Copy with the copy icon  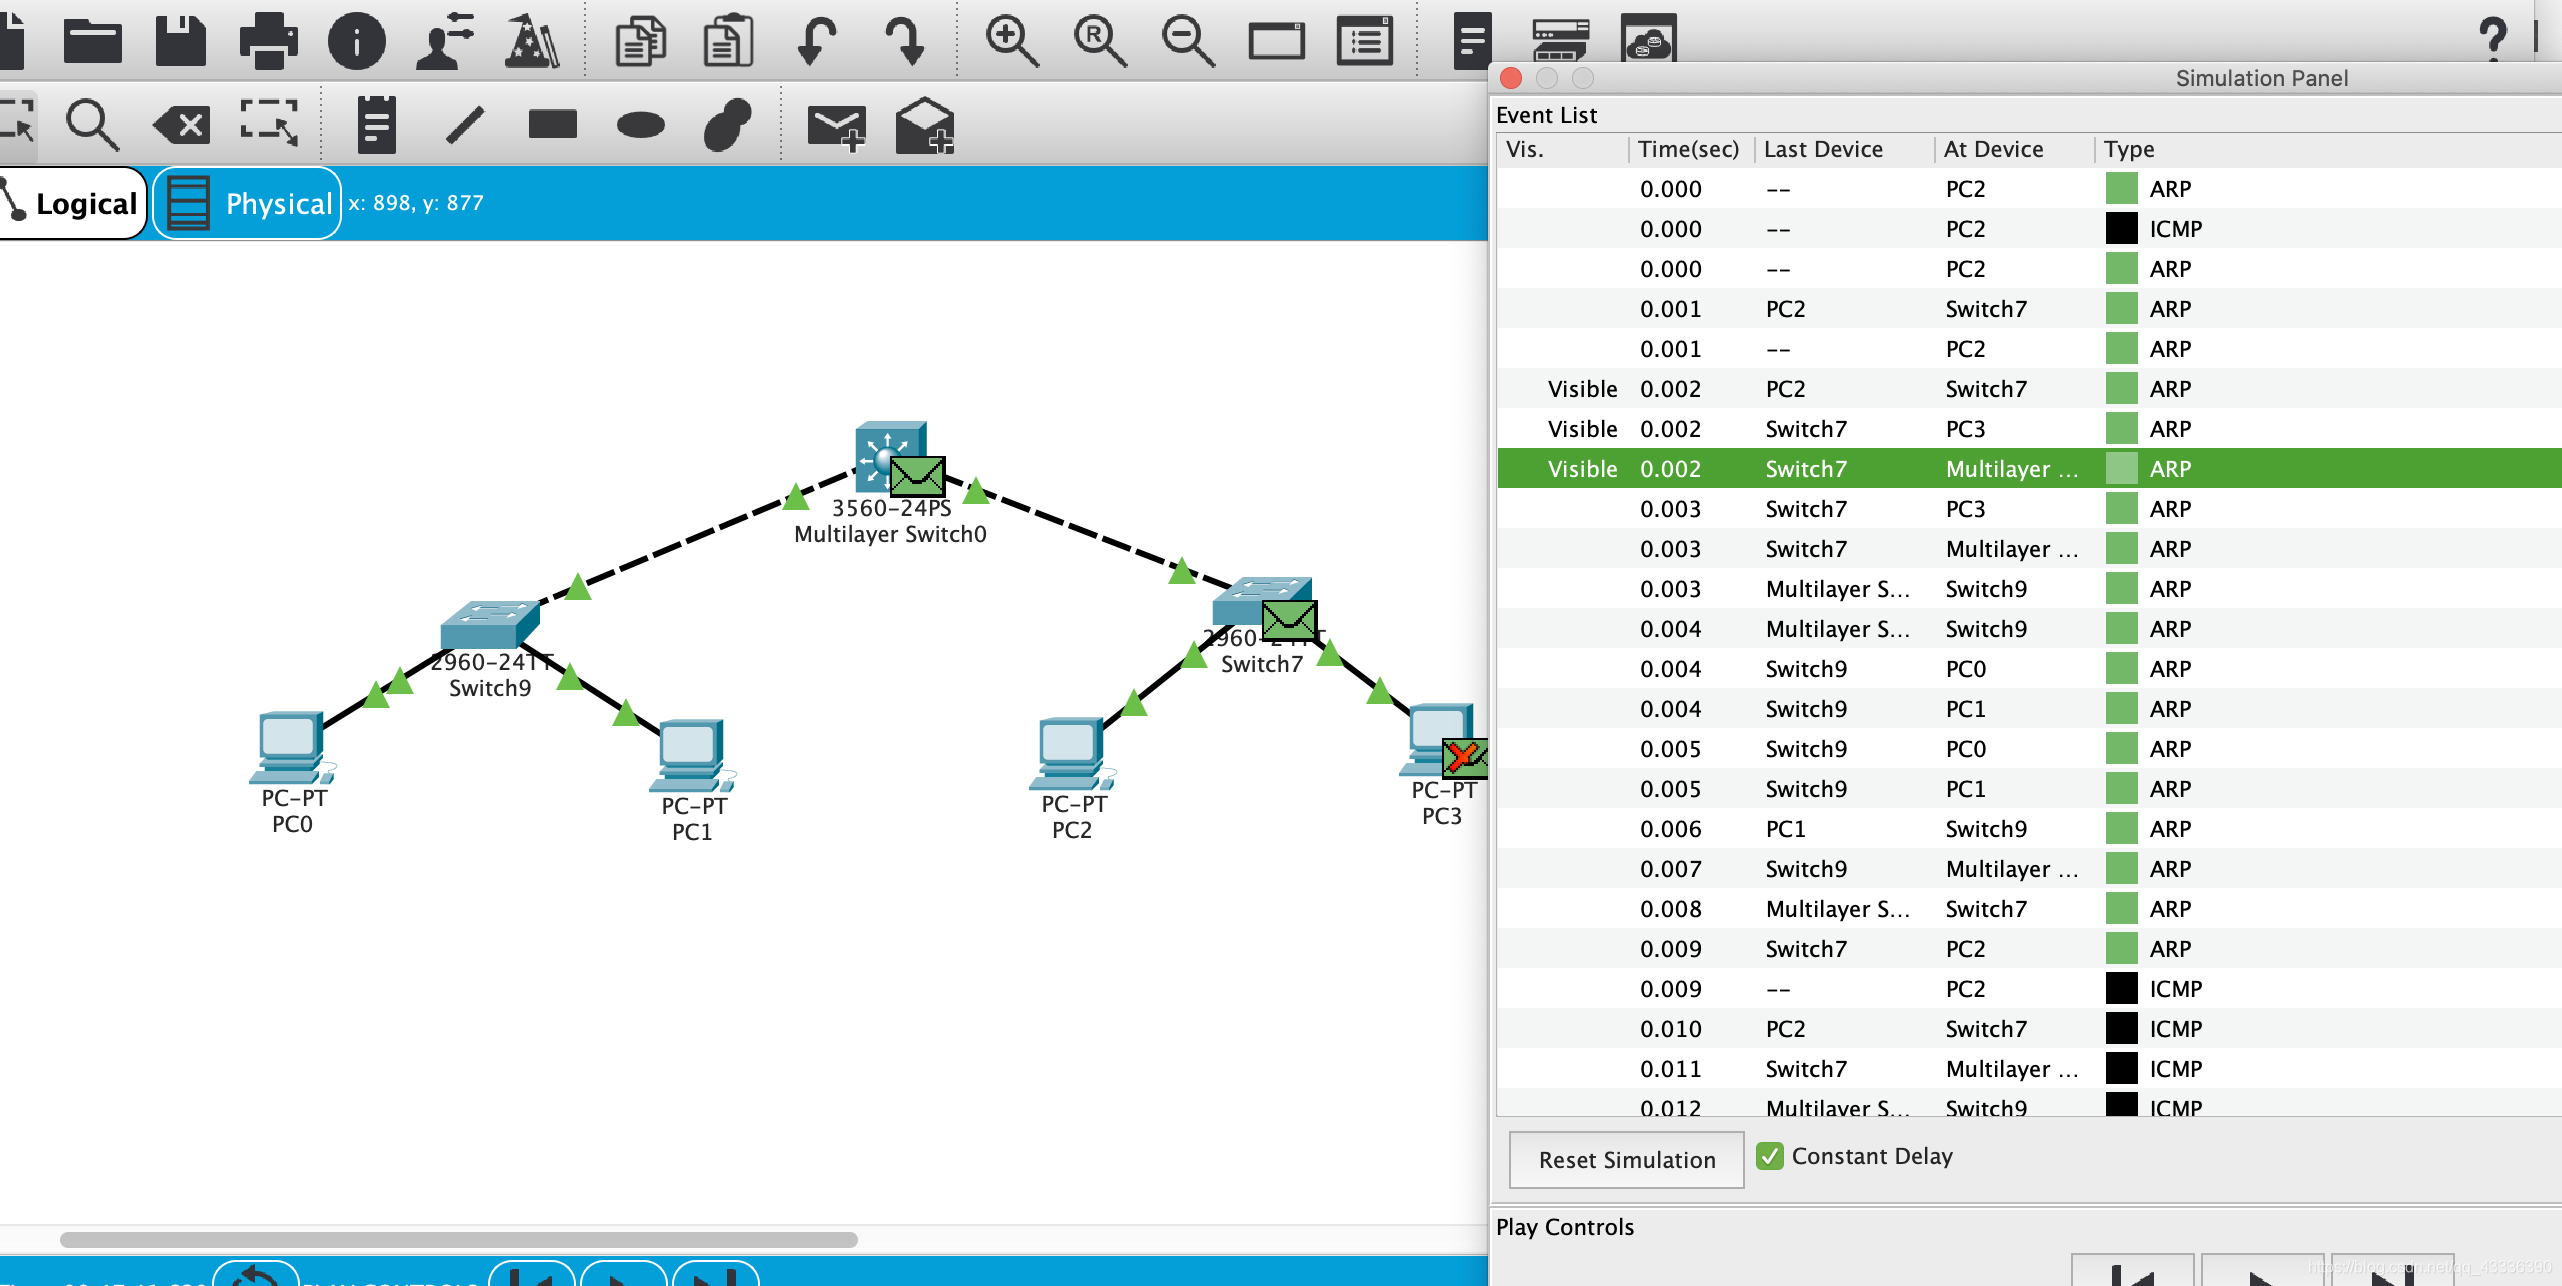coord(640,41)
